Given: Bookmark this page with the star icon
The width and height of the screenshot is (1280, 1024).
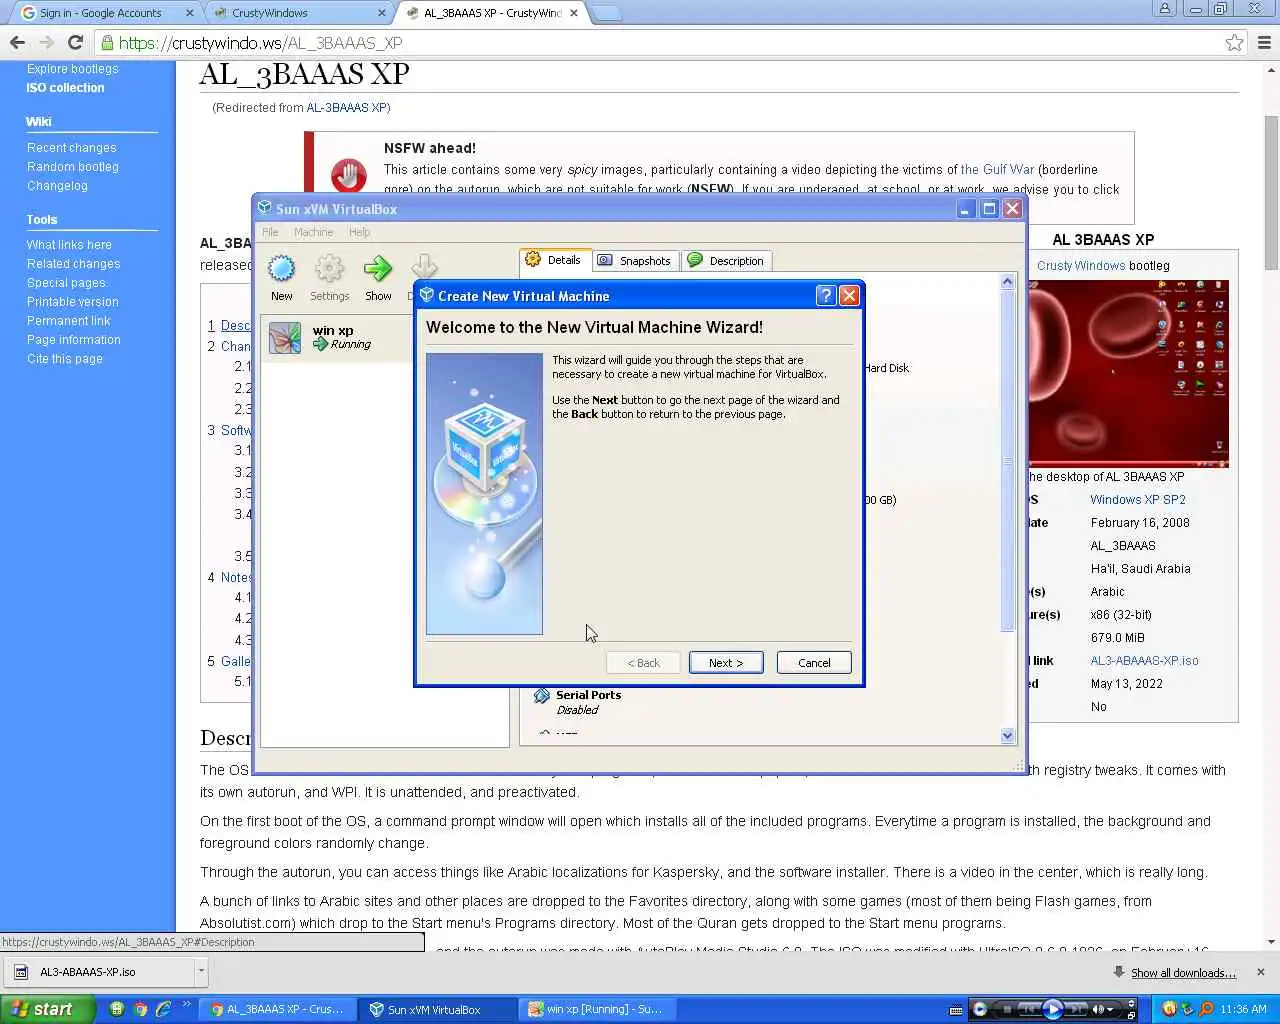Looking at the screenshot, I should pos(1234,43).
